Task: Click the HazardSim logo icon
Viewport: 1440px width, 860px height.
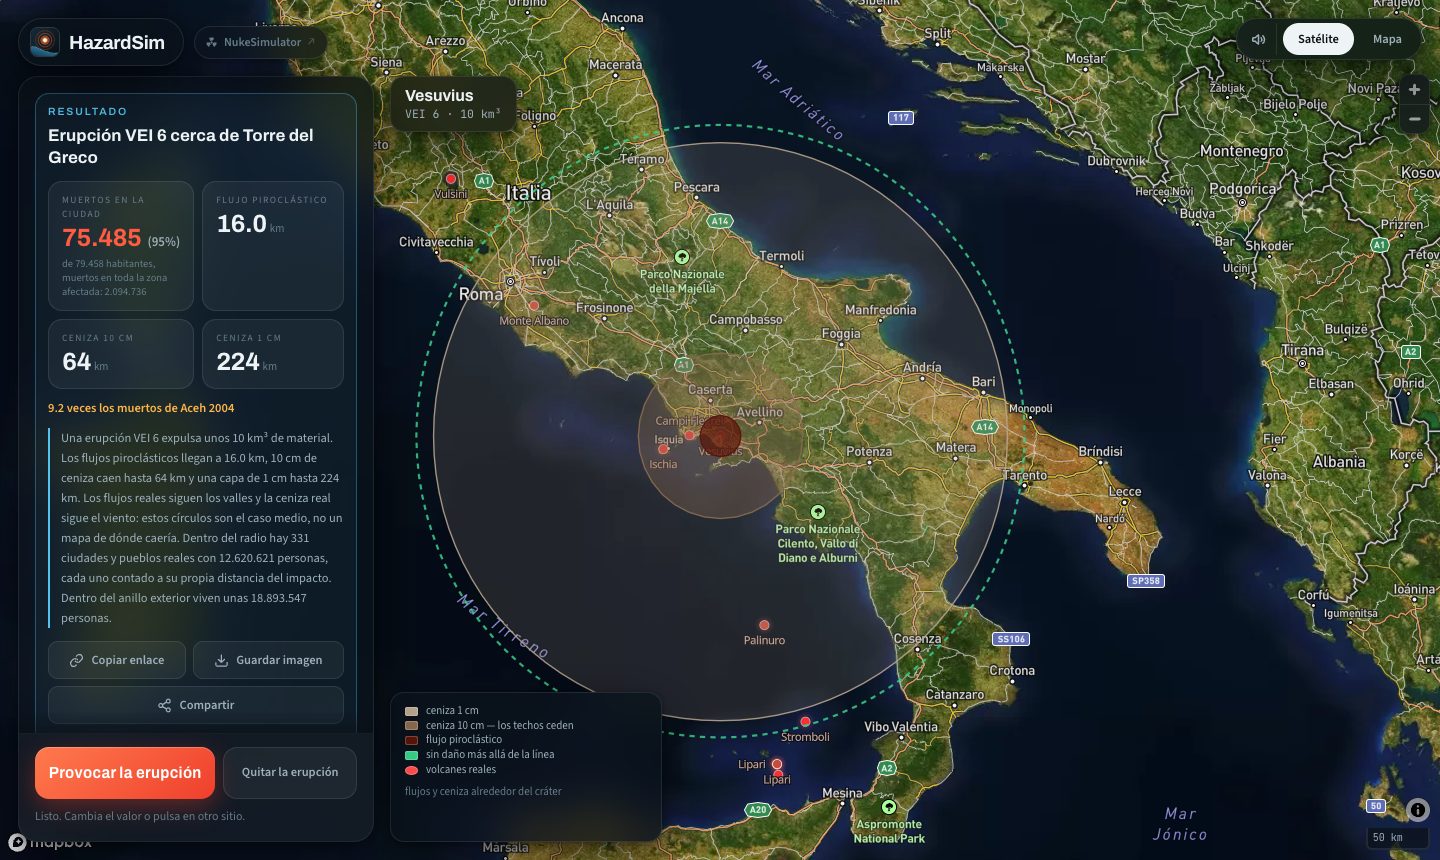Action: (x=44, y=42)
